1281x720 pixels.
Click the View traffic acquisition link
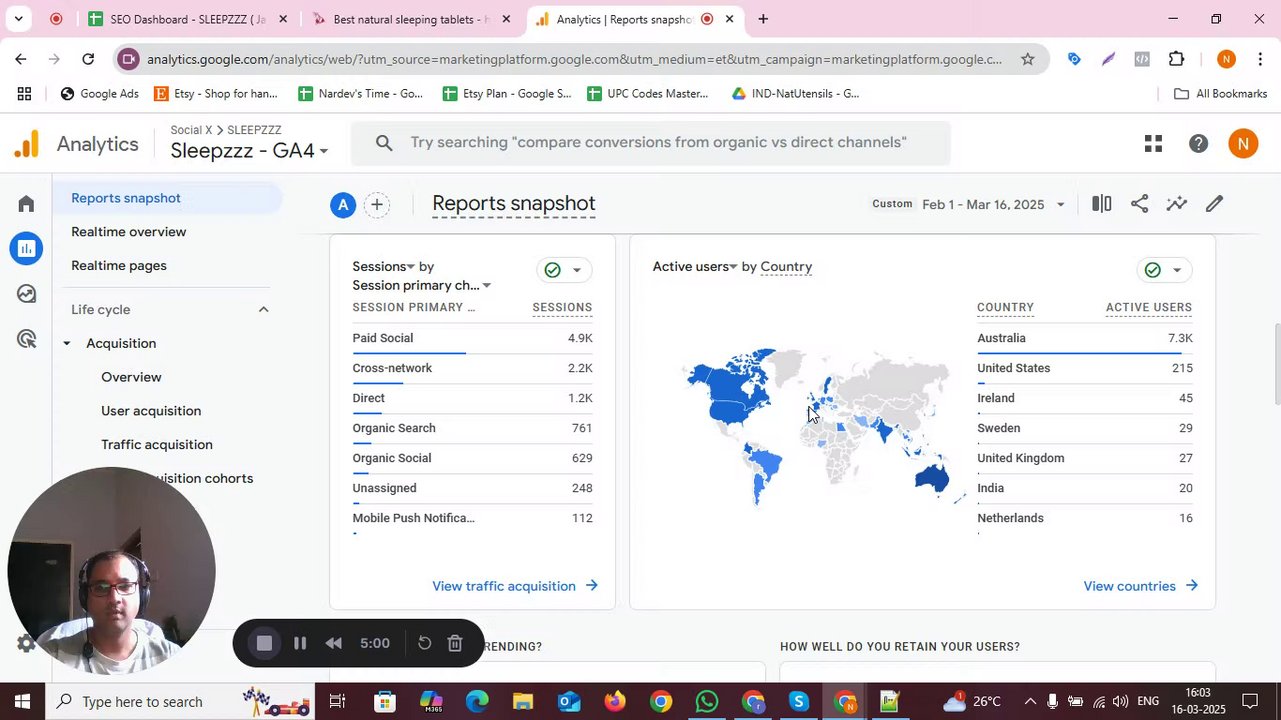515,586
